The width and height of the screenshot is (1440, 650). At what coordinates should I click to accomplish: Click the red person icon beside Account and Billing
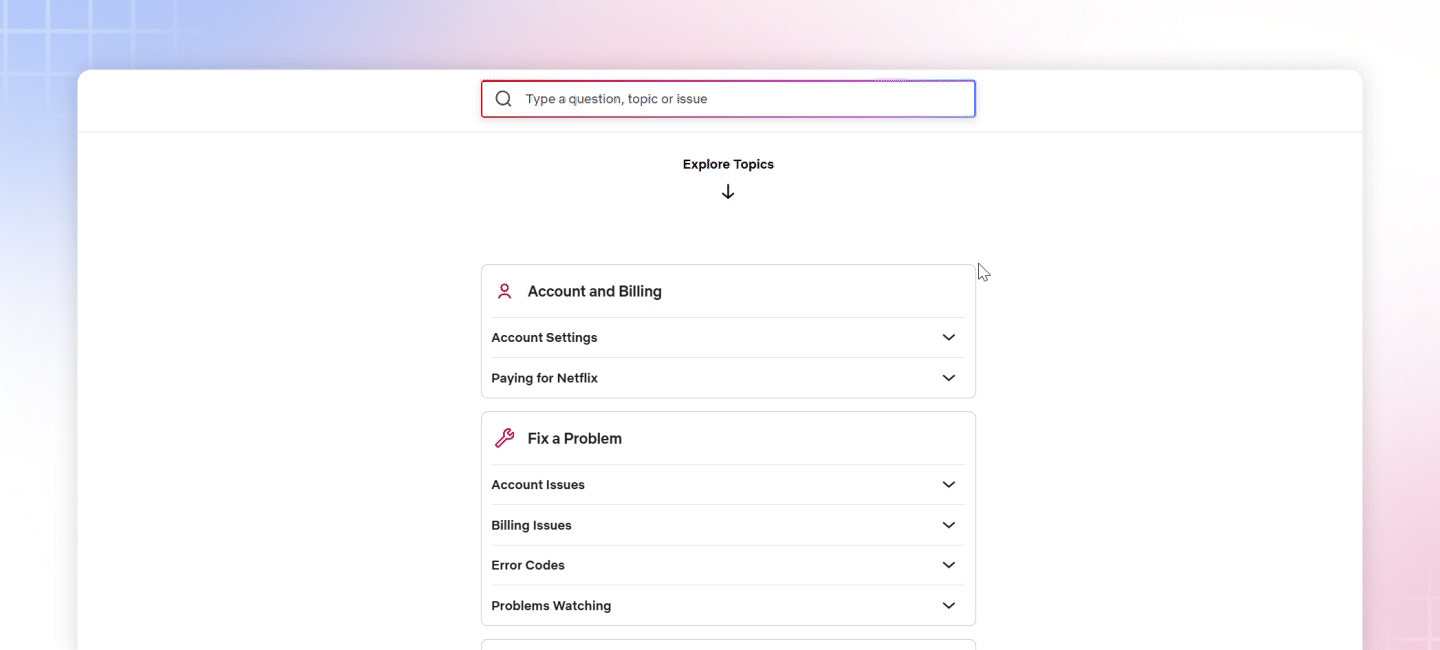(x=504, y=290)
